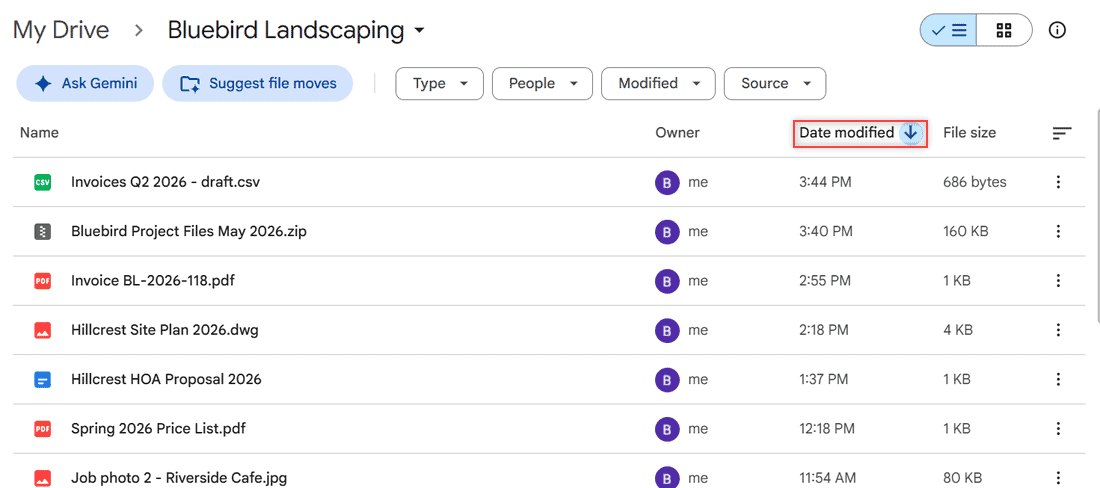Screen dimensions: 1100x488
Task: Select Spring 2026 Price List.pdf
Action: (159, 428)
